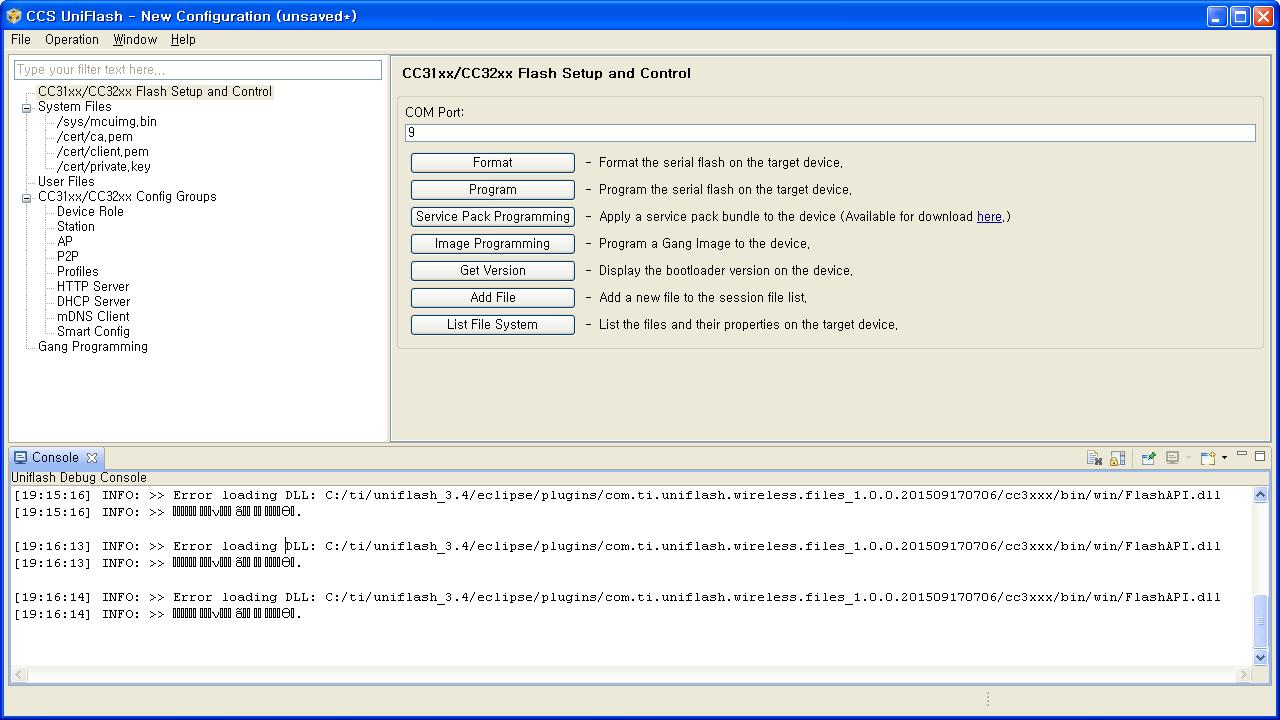
Task: Open the service pack download 'here' link
Action: 989,217
